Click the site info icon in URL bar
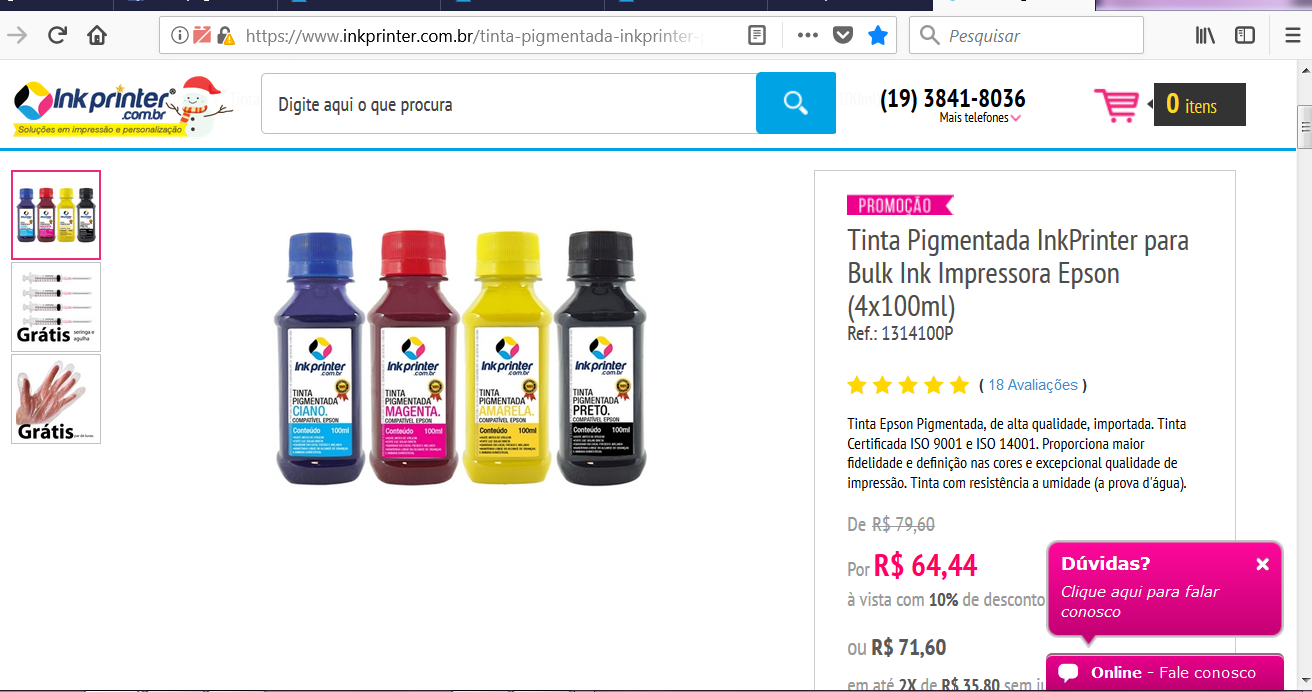1312x692 pixels. [x=179, y=36]
